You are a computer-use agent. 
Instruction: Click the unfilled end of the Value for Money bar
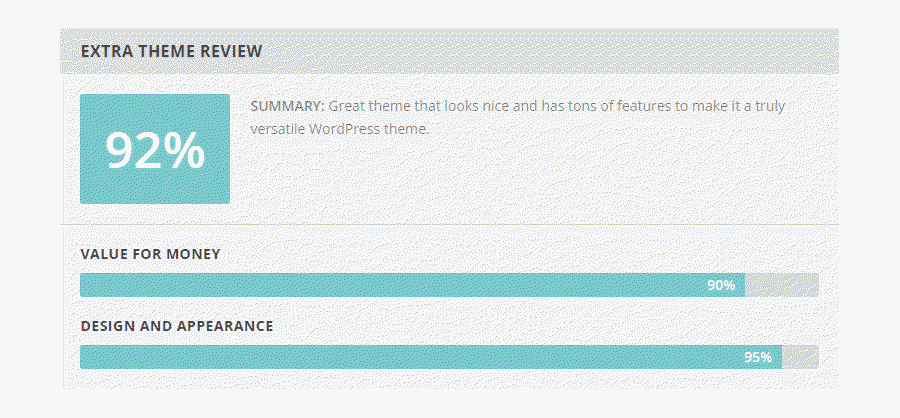tap(782, 285)
